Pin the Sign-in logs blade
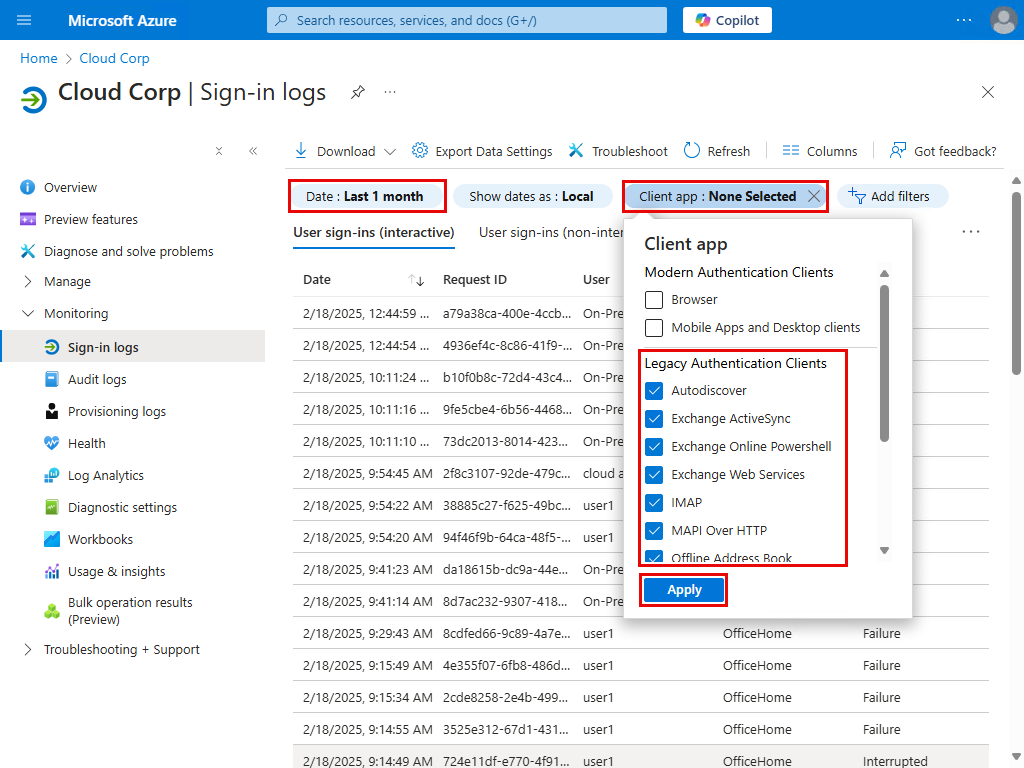This screenshot has width=1024, height=768. tap(357, 92)
